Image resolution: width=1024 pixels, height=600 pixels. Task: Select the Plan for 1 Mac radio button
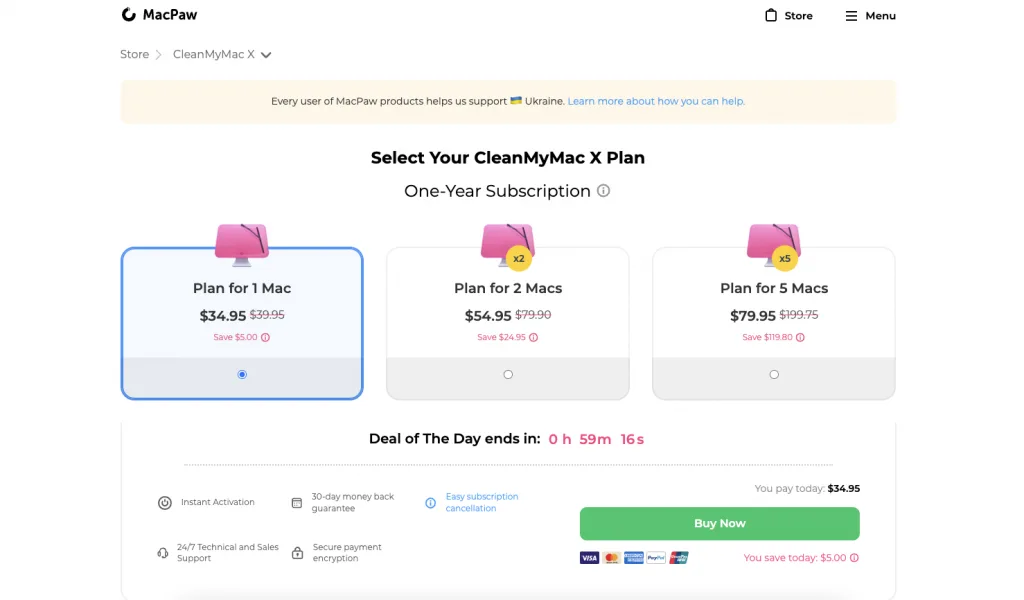(242, 374)
